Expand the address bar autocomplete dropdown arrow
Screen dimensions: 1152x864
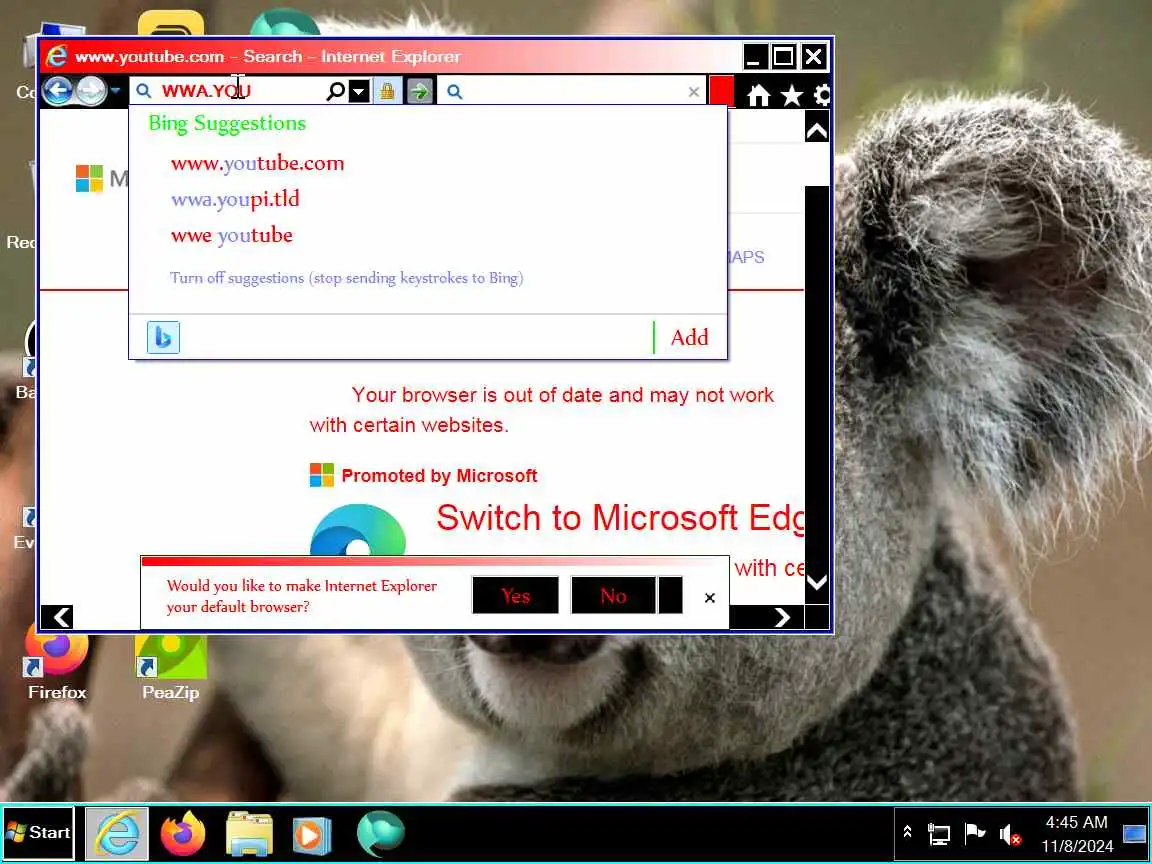359,91
